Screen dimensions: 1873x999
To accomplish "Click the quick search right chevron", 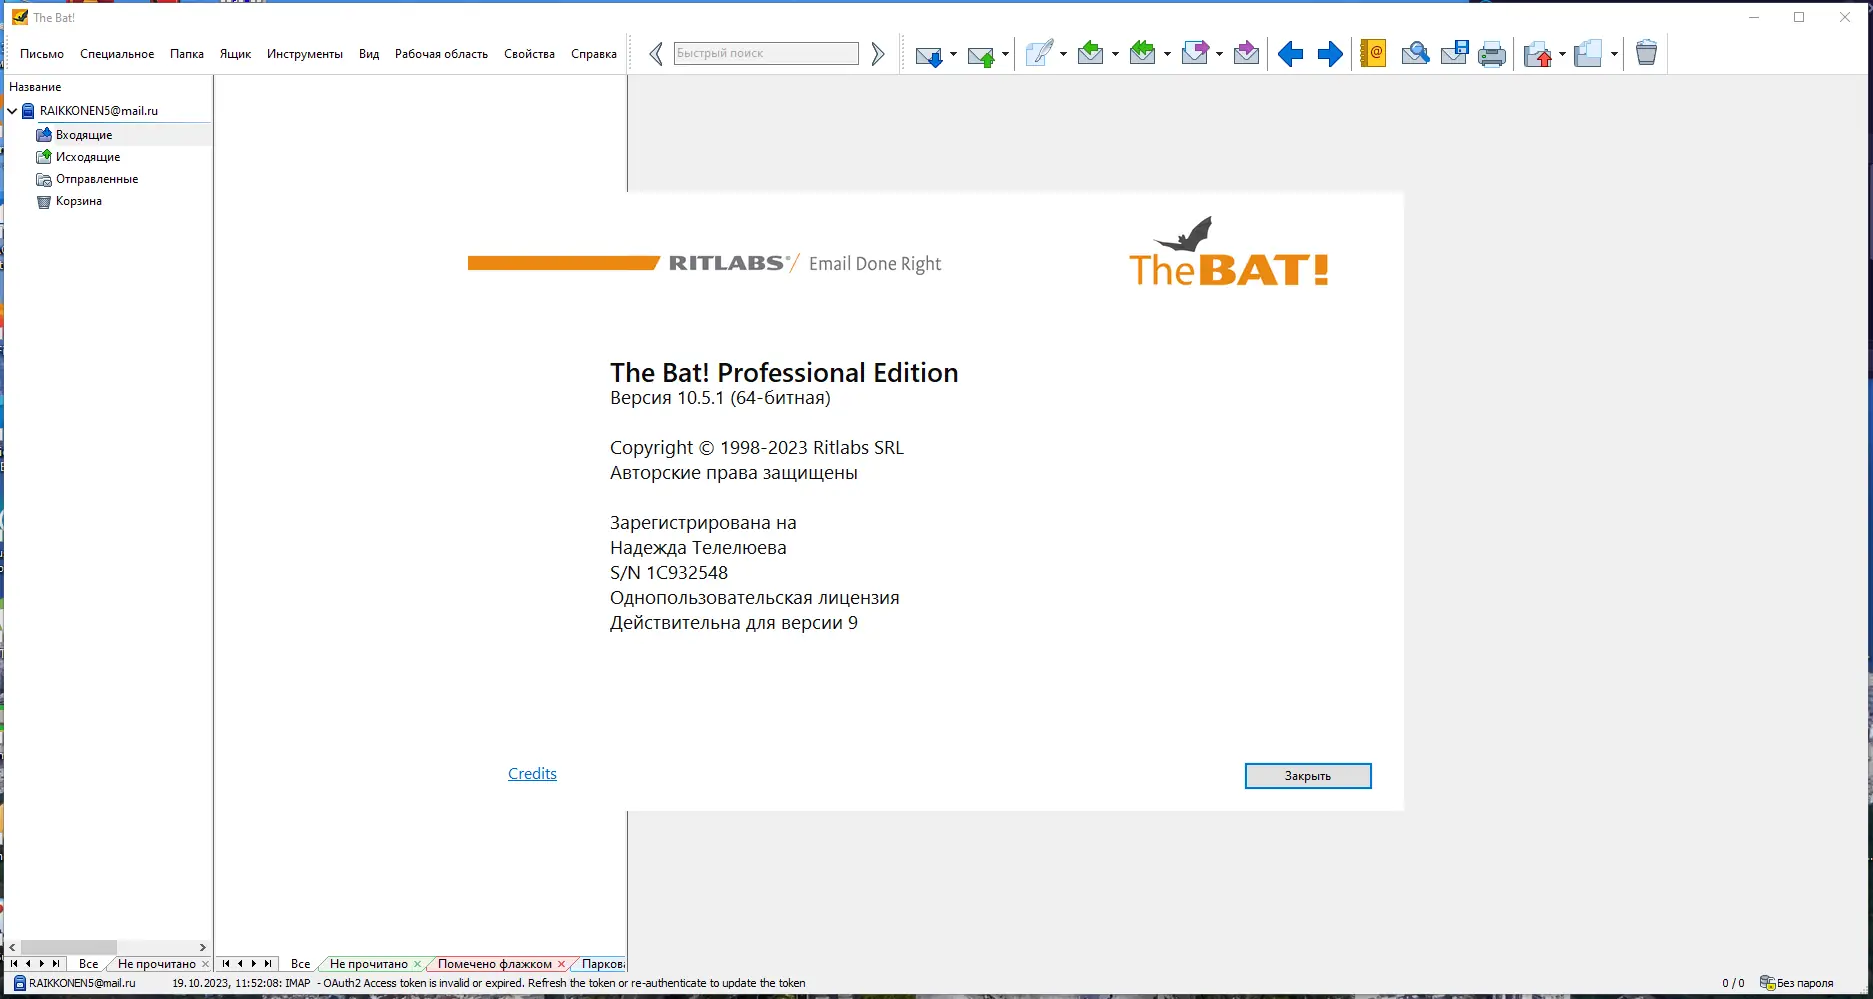I will [878, 54].
